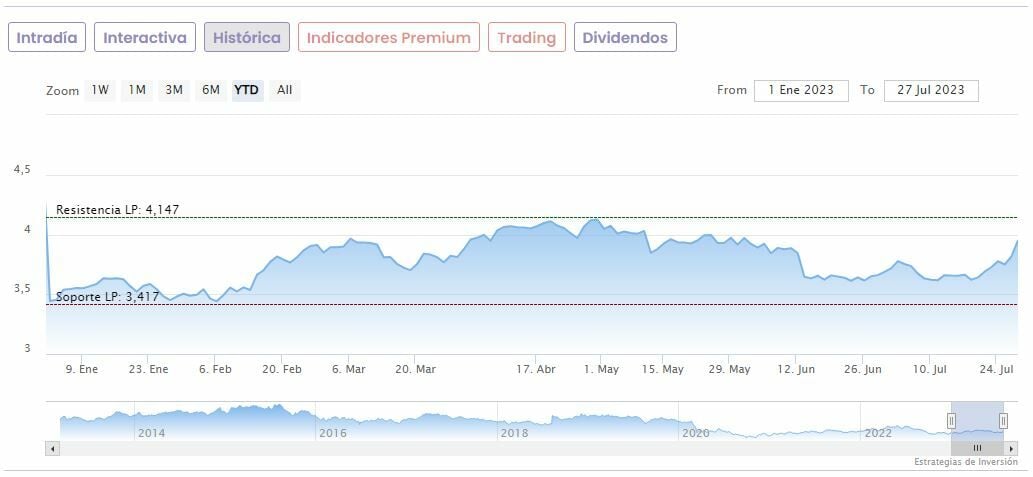Click the From date field
Image resolution: width=1033 pixels, height=477 pixels.
[x=801, y=90]
